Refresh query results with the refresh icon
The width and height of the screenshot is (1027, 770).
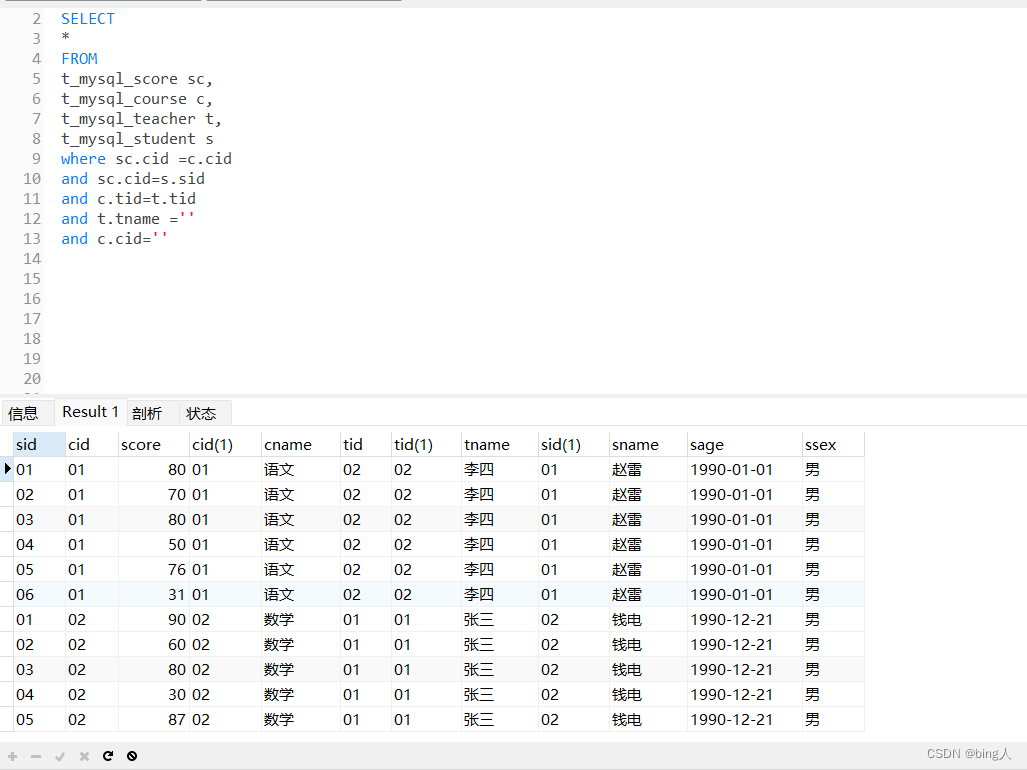(x=108, y=756)
